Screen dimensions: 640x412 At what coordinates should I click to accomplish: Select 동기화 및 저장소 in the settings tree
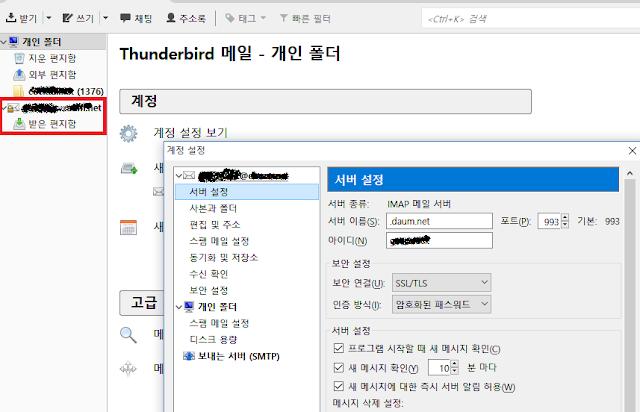click(x=224, y=257)
